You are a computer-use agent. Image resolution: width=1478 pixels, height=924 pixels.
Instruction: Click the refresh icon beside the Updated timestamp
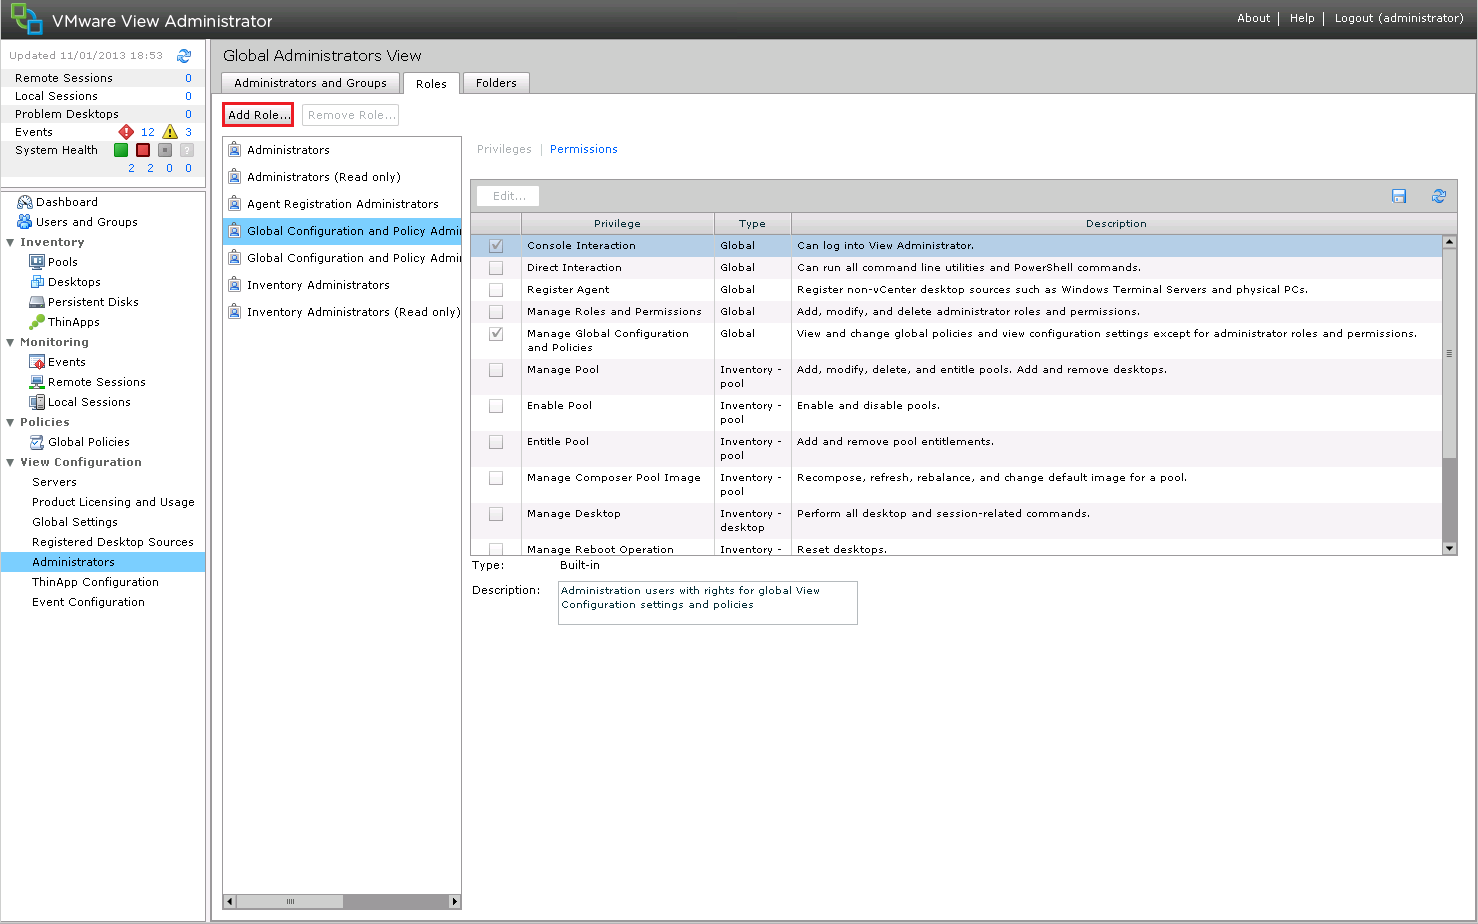click(x=184, y=56)
